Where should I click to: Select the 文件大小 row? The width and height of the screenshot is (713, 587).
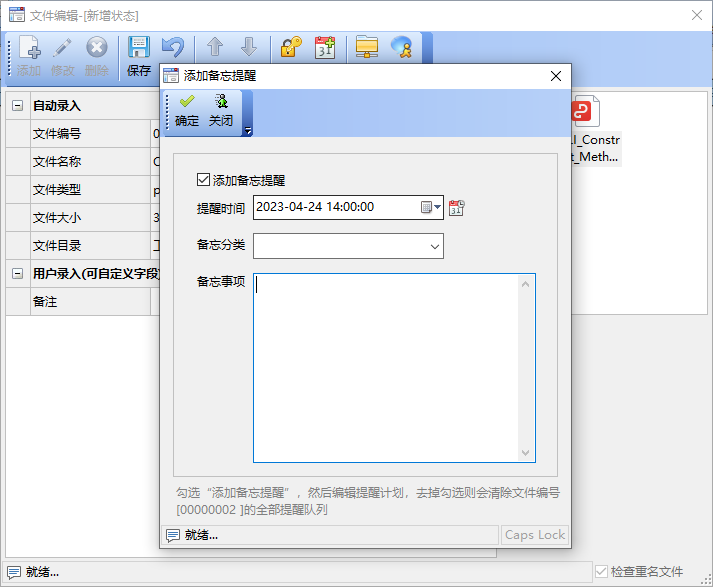coord(82,218)
